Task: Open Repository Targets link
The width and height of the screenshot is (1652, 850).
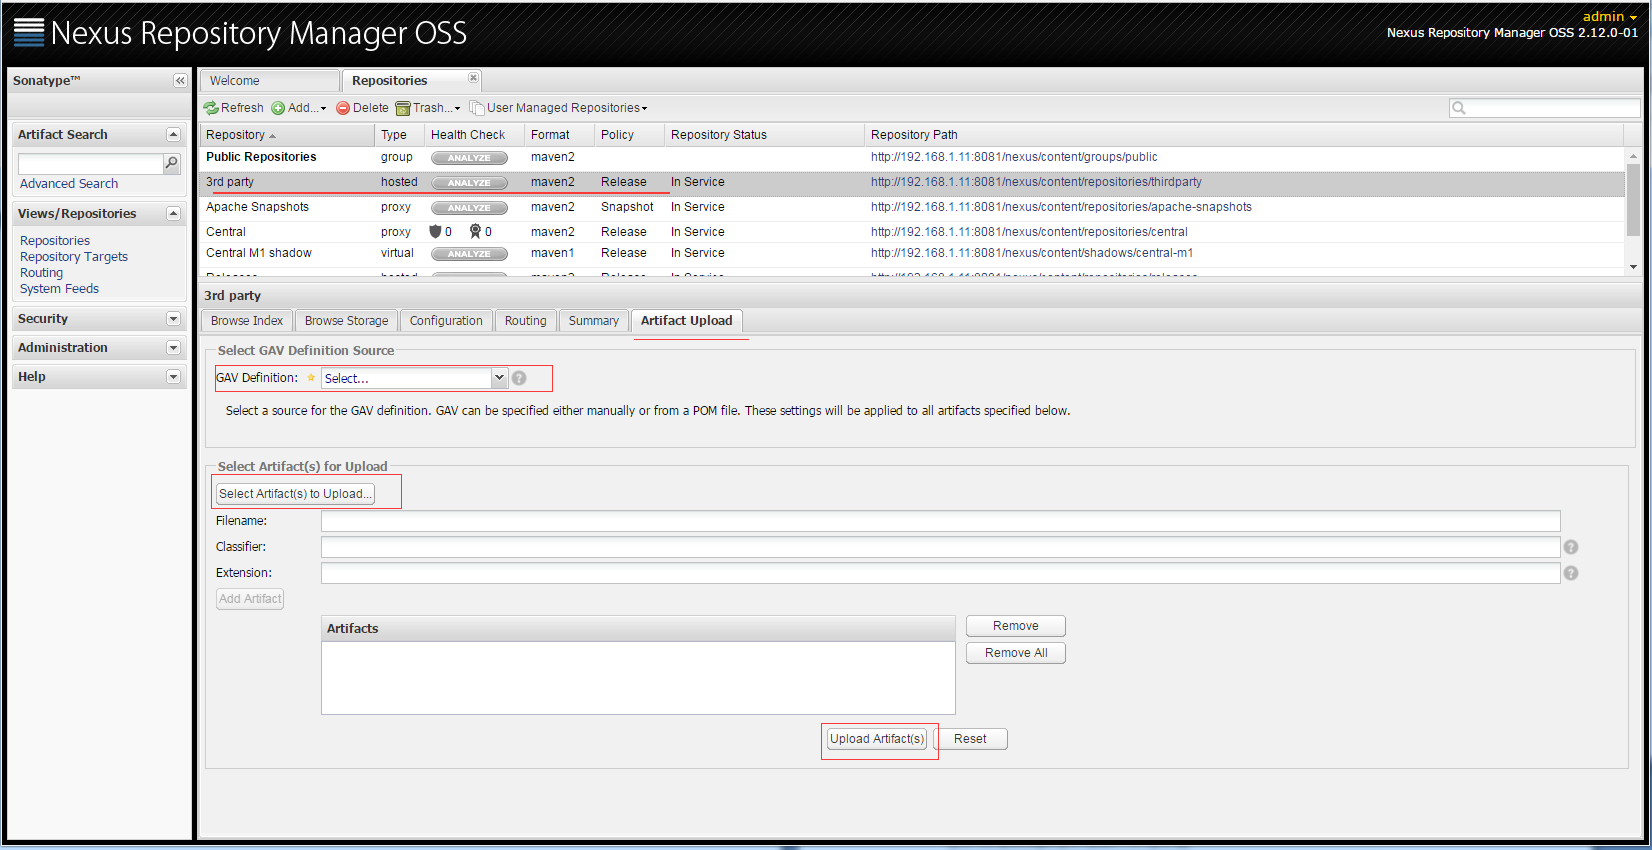Action: 74,257
